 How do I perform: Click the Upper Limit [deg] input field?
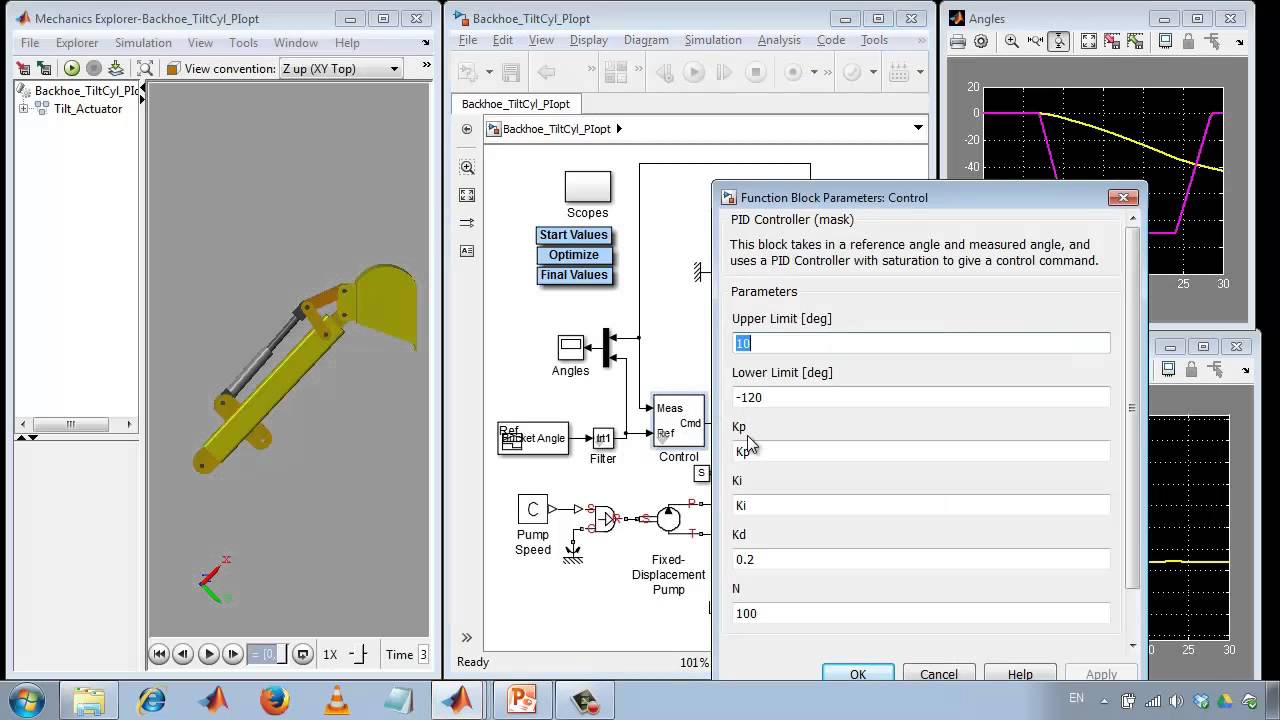pyautogui.click(x=921, y=343)
